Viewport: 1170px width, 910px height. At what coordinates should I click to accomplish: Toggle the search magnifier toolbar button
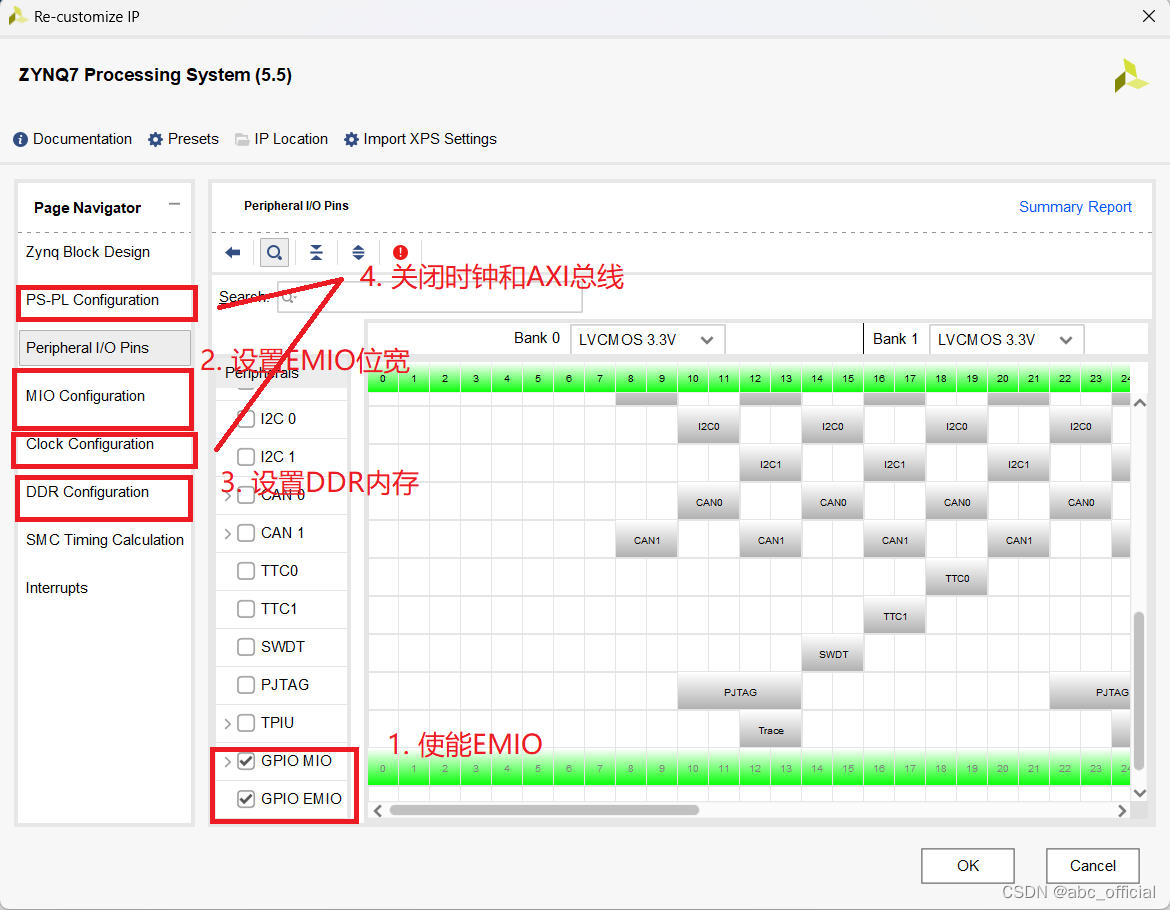pyautogui.click(x=274, y=252)
